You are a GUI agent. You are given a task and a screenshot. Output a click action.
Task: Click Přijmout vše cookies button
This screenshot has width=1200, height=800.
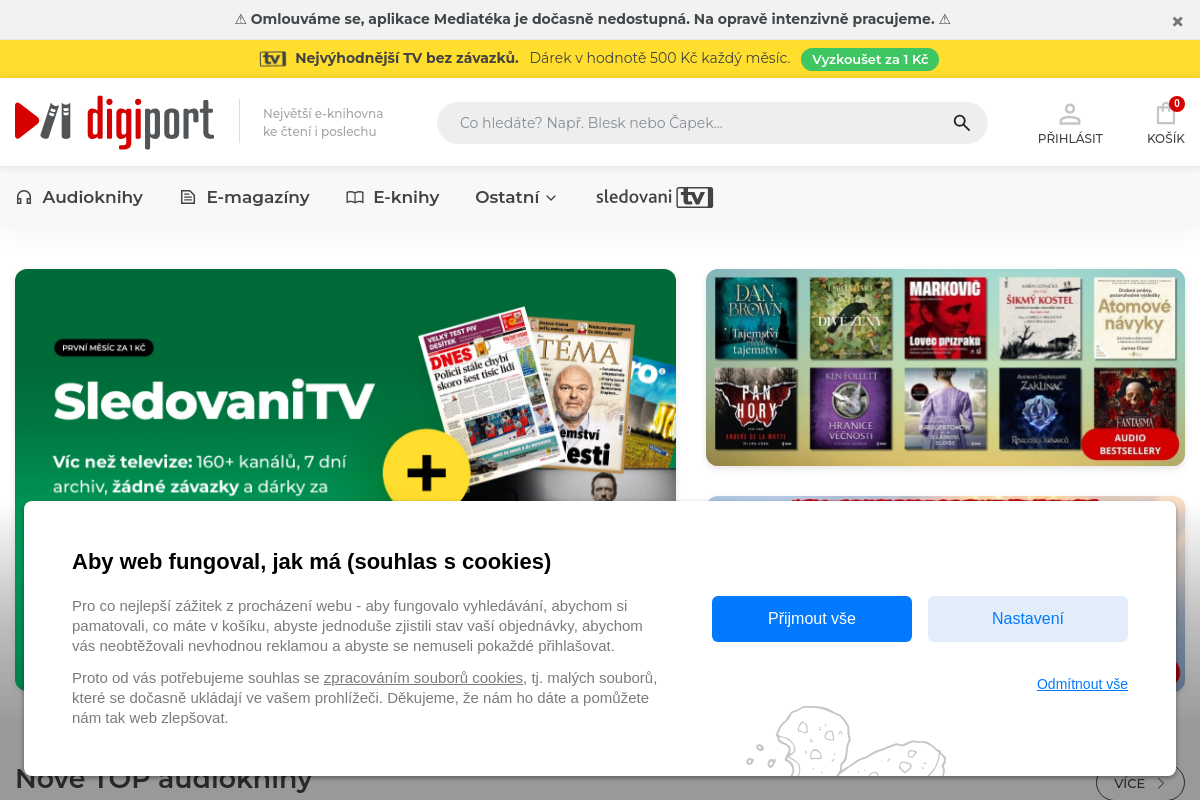tap(812, 619)
